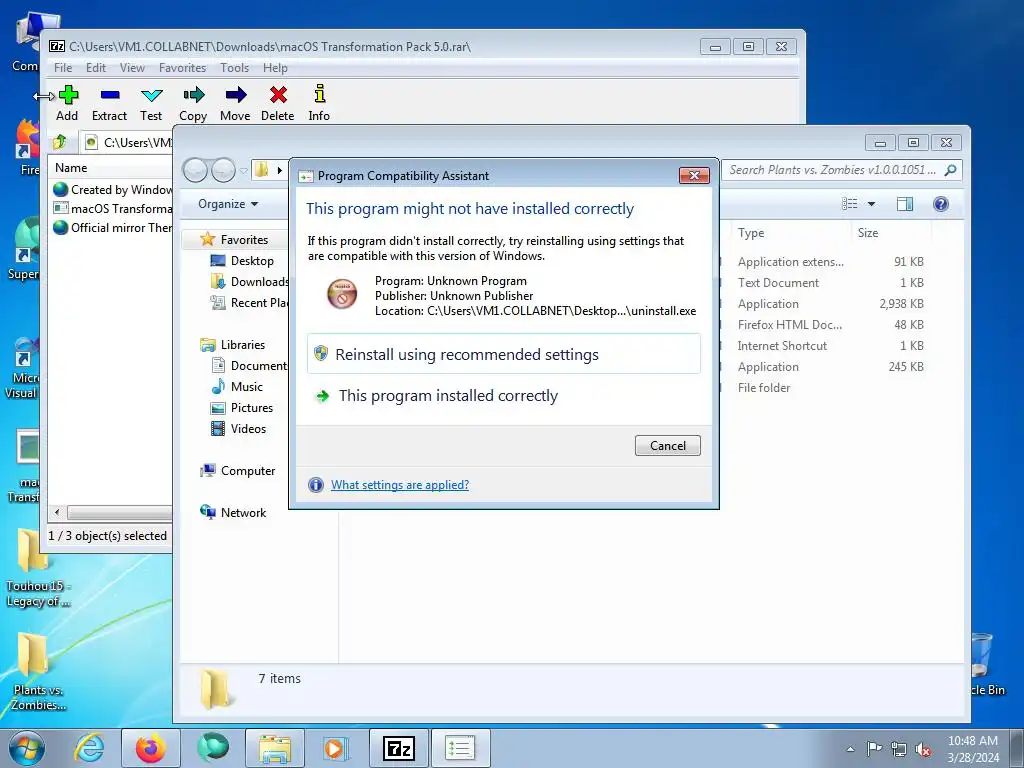
Task: Click the horizontal scrollbar left arrow in 7-Zip
Action: tap(57, 513)
